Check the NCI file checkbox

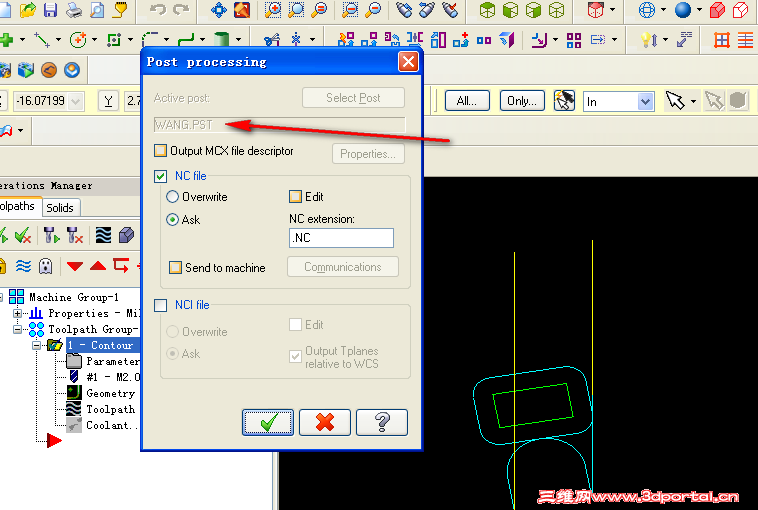point(160,306)
